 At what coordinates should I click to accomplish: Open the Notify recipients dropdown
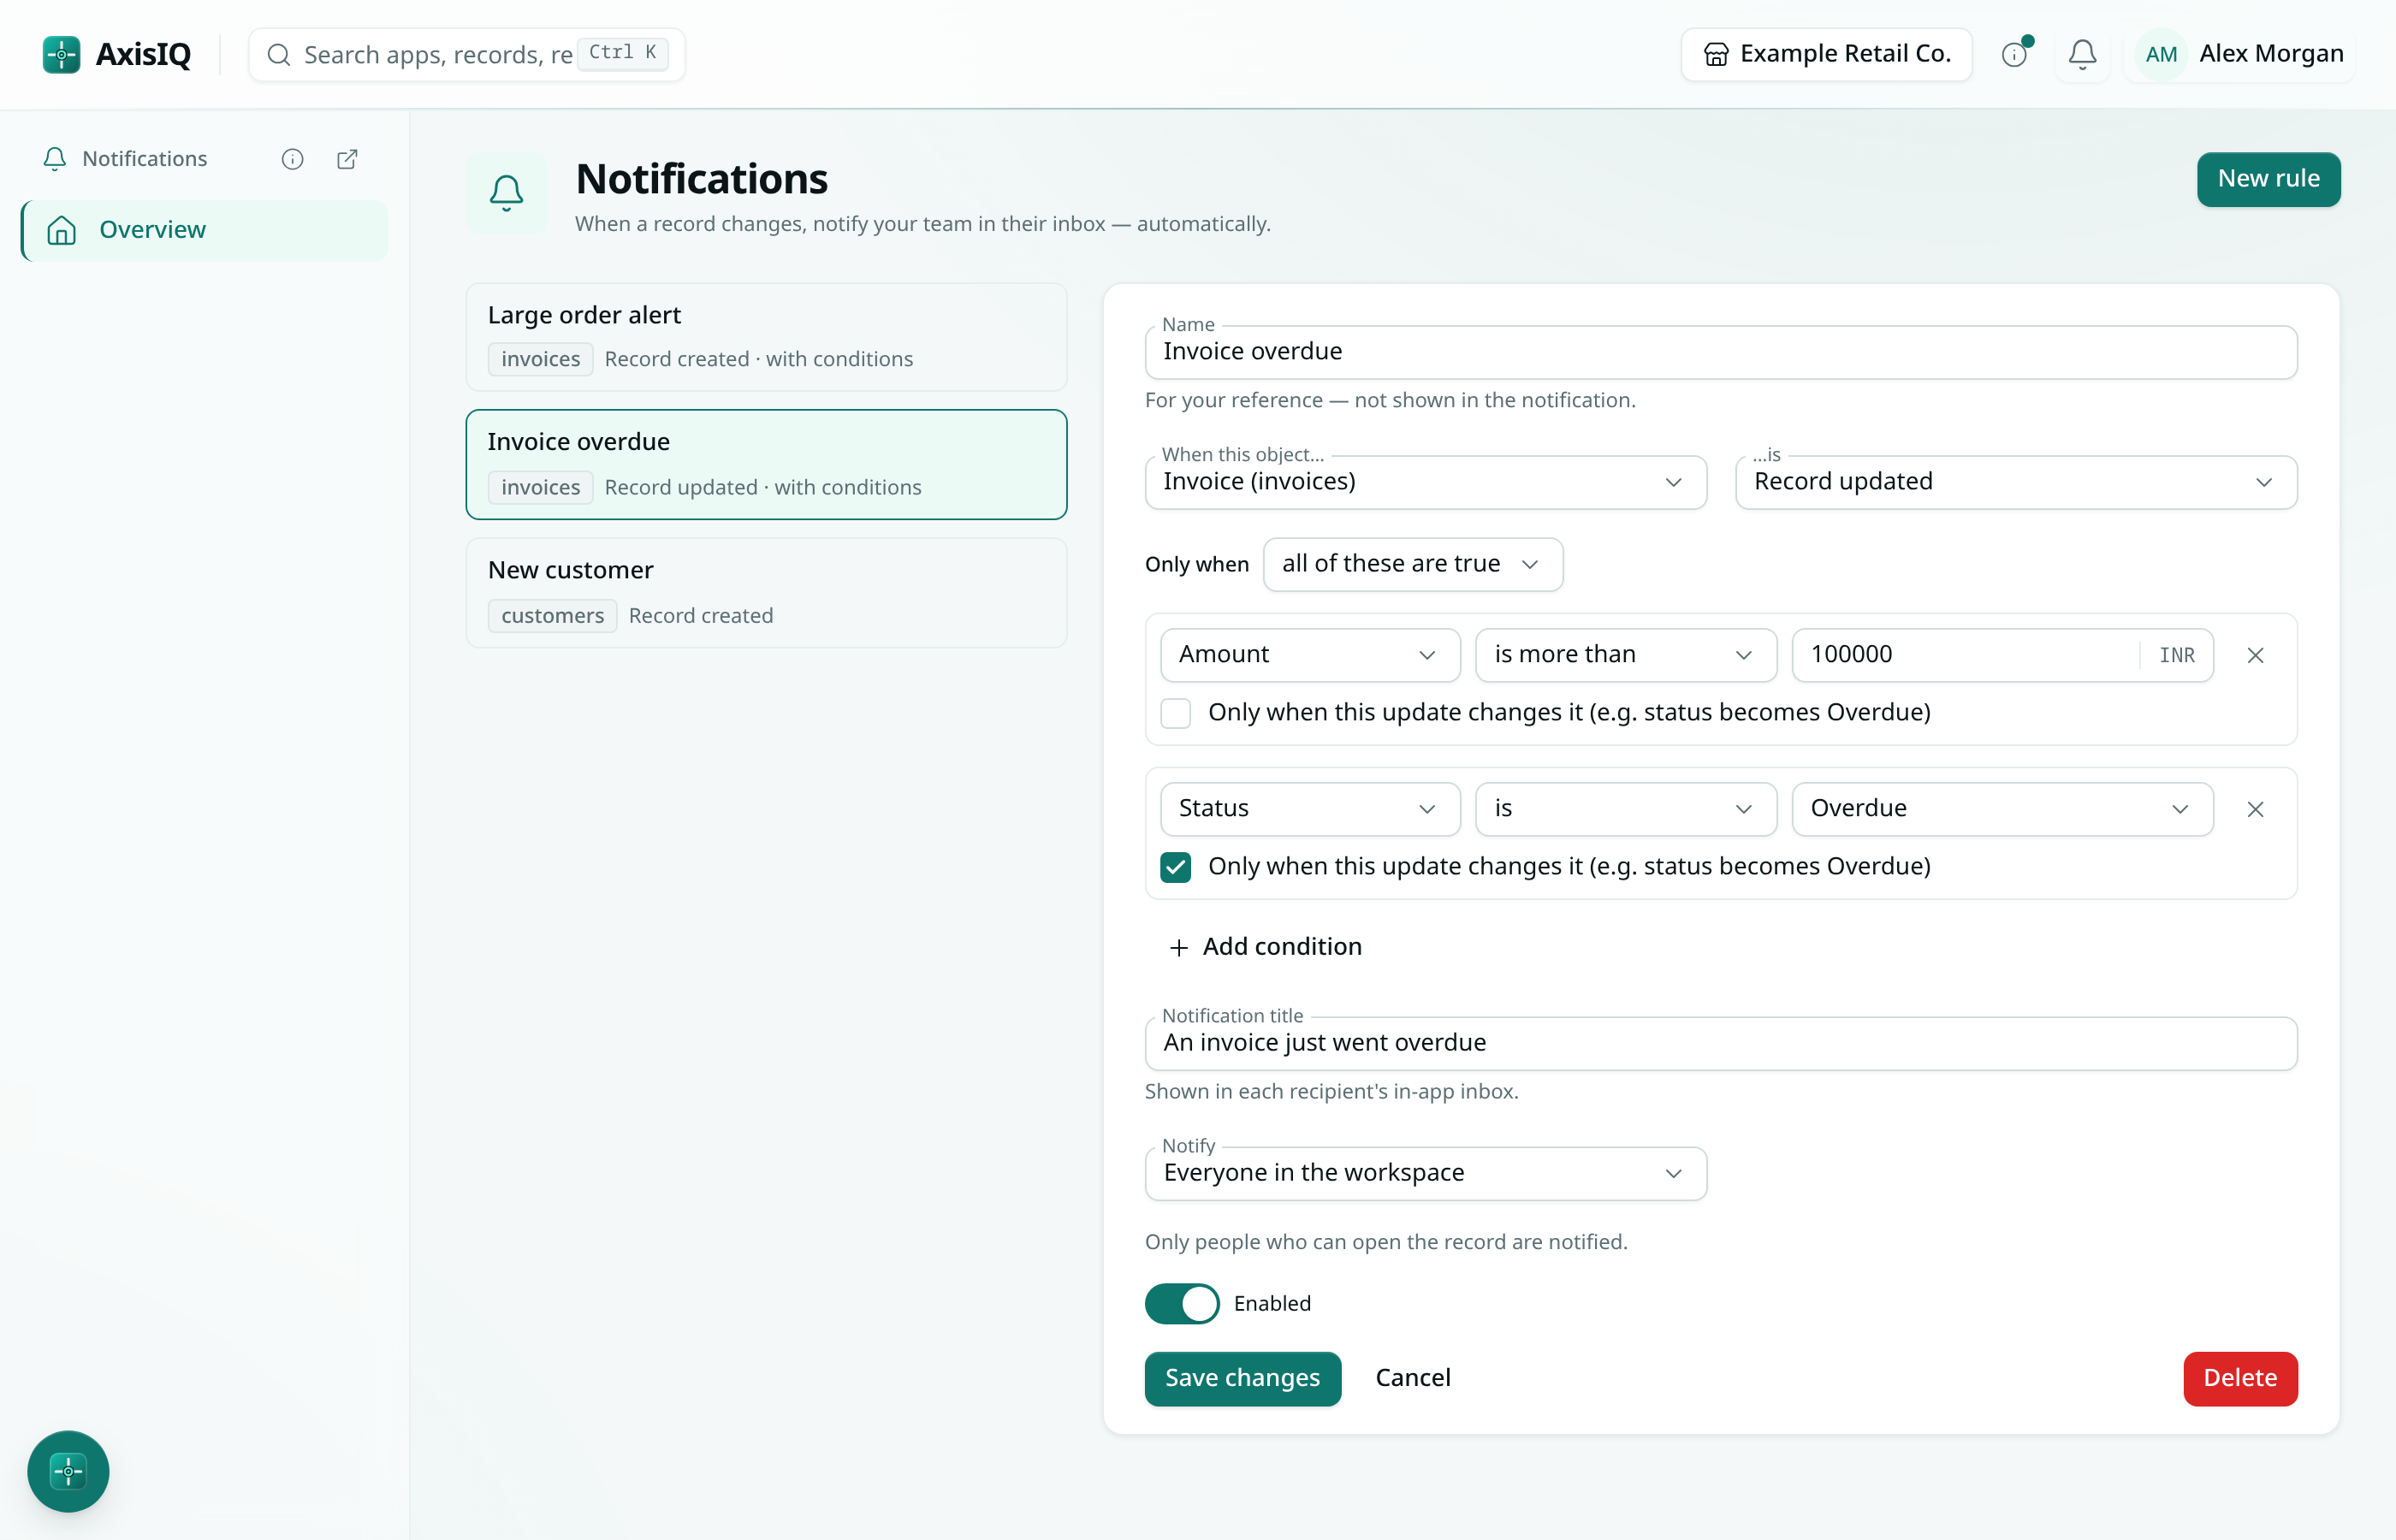point(1425,1173)
